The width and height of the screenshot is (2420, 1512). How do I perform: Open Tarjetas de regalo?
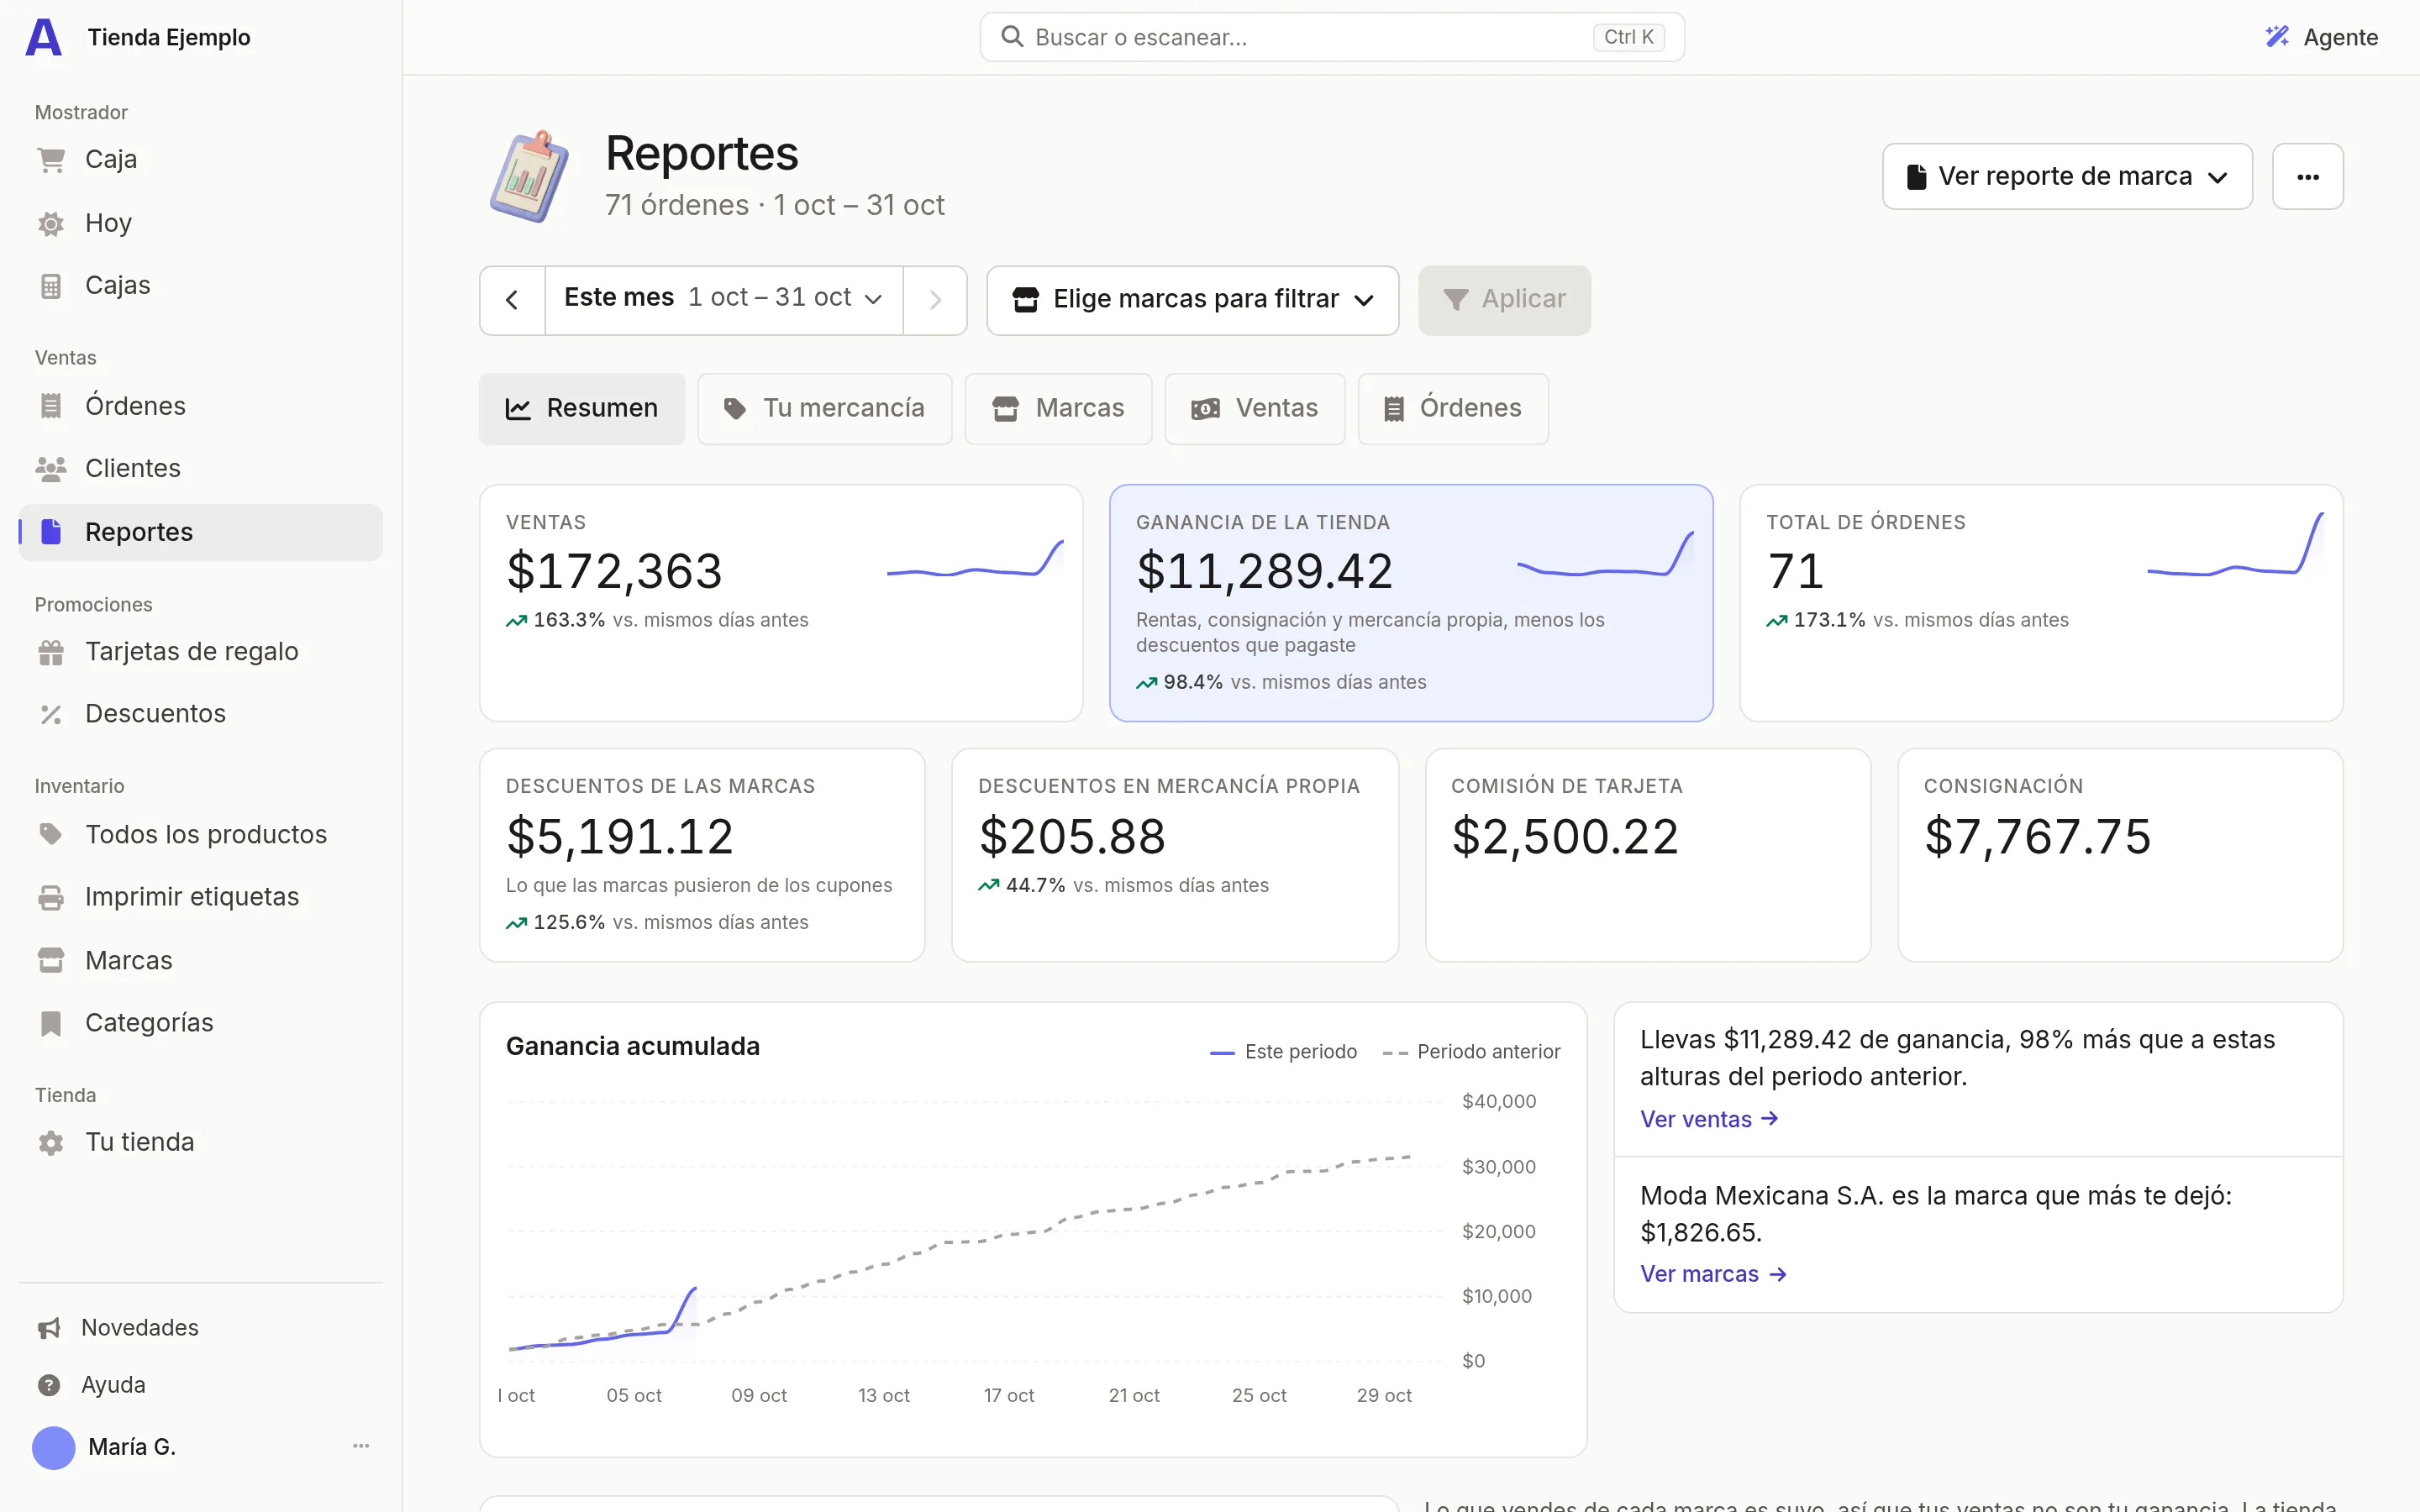pyautogui.click(x=200, y=652)
